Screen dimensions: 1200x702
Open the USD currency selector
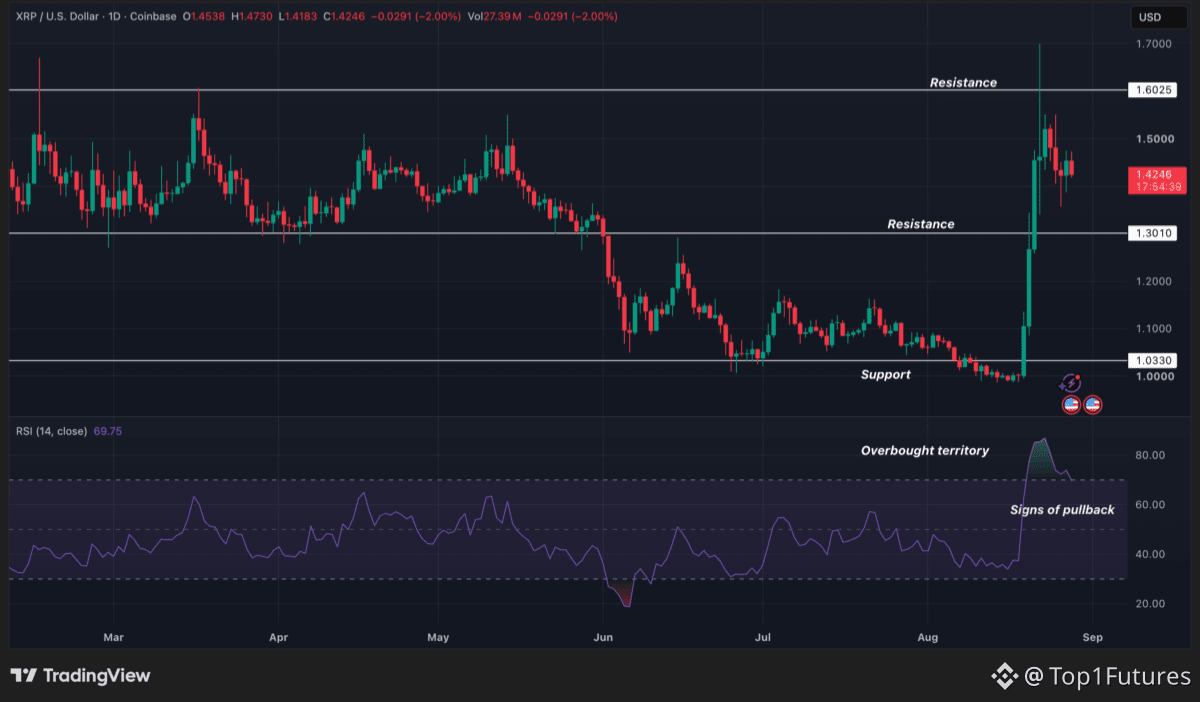click(1160, 17)
